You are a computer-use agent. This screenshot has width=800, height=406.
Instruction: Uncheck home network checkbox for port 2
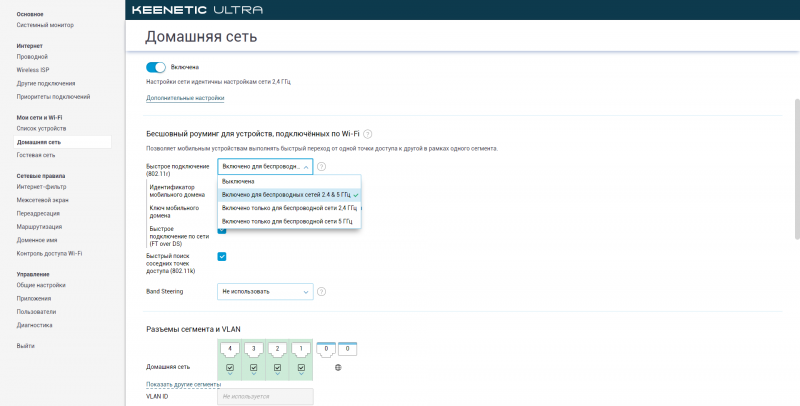click(x=277, y=367)
